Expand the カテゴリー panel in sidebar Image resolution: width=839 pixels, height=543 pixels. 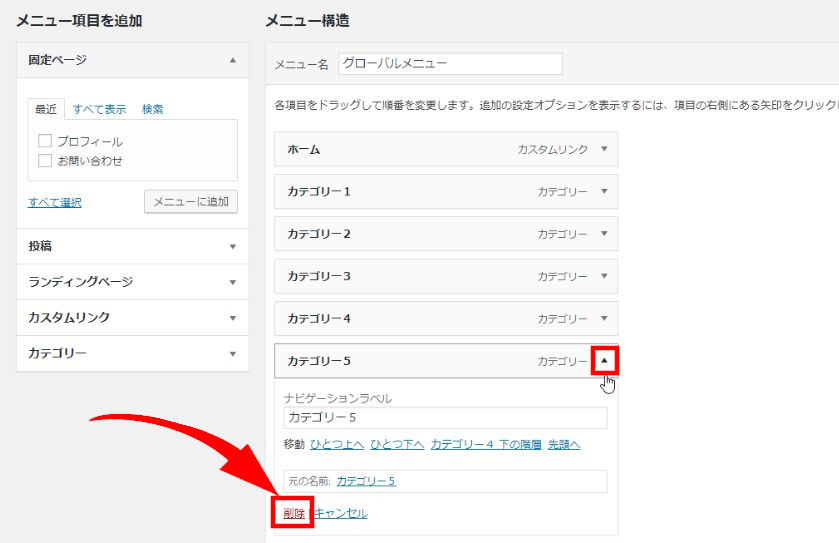[233, 354]
